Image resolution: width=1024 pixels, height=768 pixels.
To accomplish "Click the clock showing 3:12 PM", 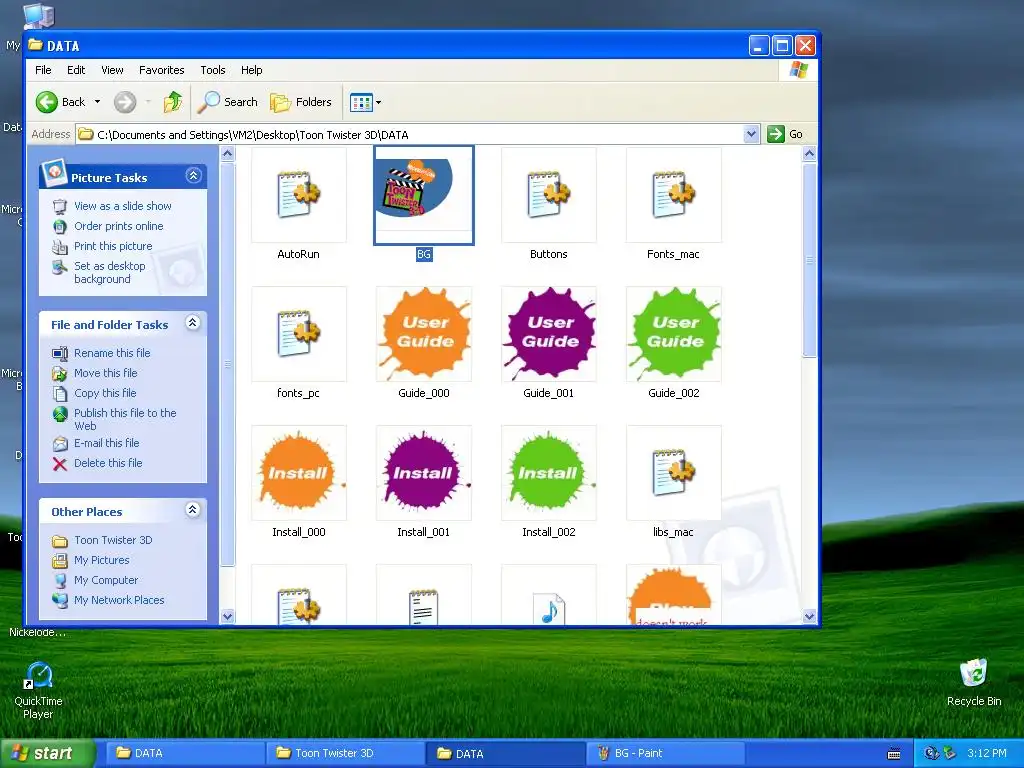I will tap(987, 754).
